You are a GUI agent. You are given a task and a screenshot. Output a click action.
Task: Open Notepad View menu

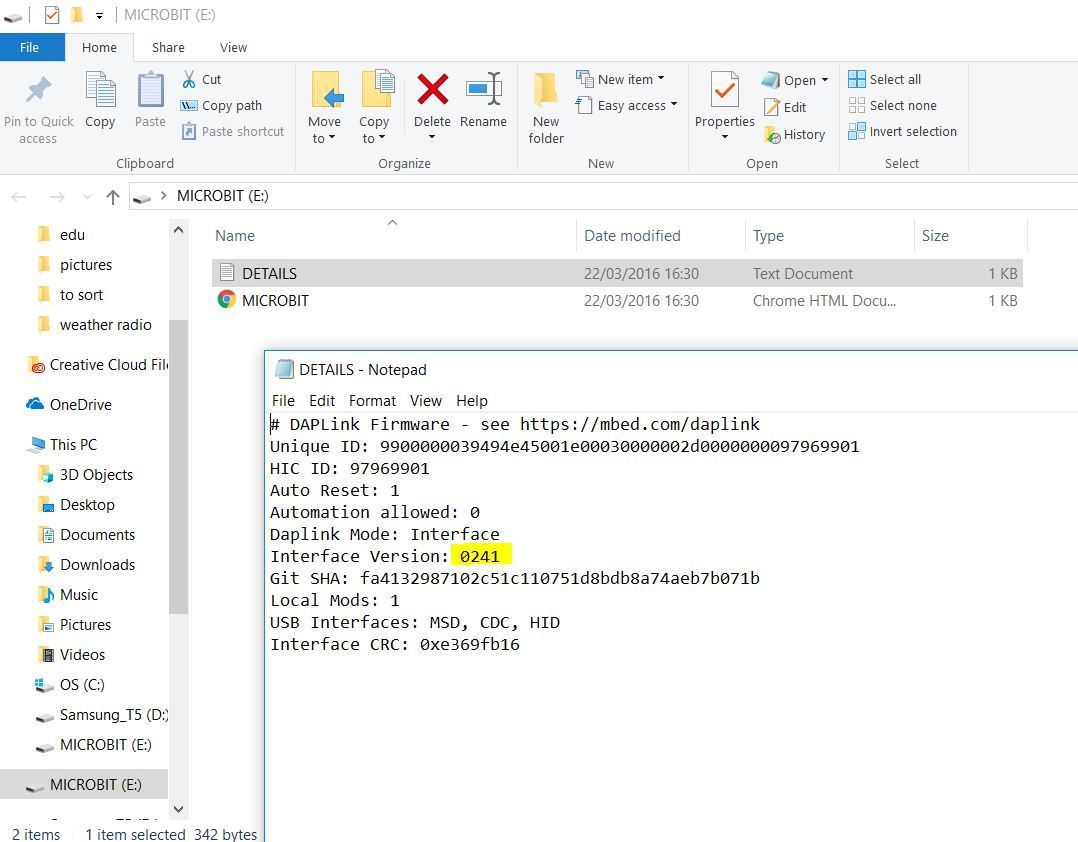[x=426, y=401]
